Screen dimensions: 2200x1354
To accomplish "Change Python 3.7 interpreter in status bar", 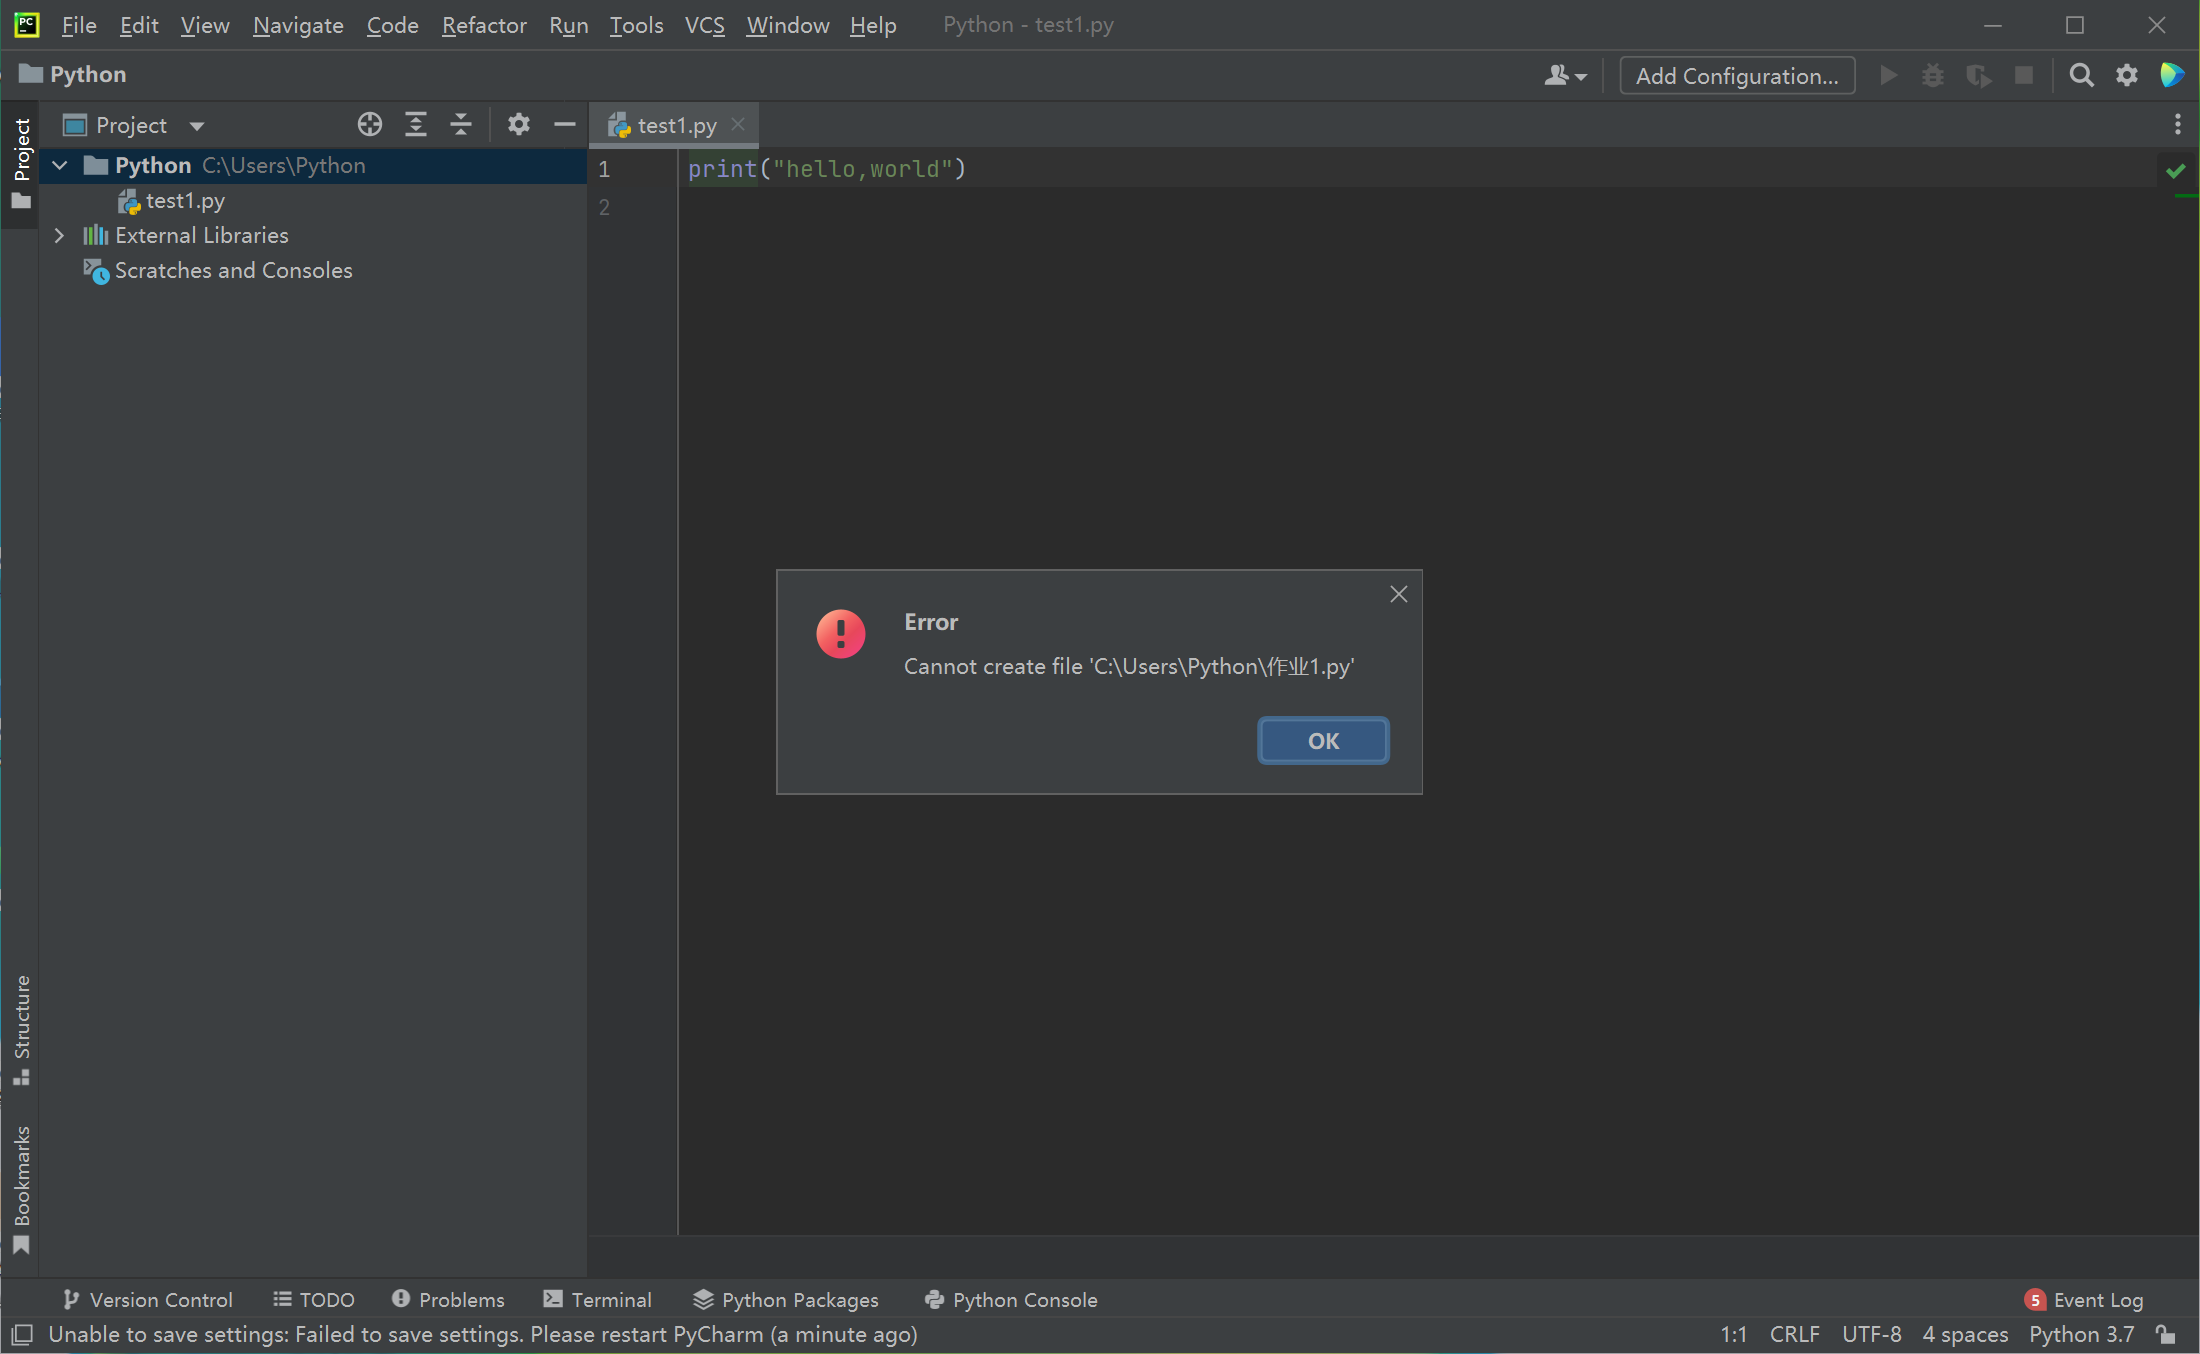I will coord(2081,1334).
